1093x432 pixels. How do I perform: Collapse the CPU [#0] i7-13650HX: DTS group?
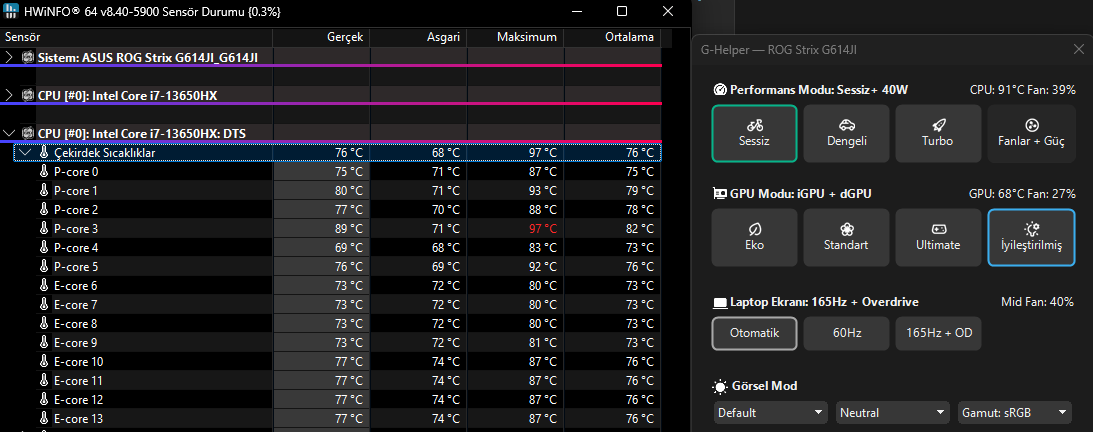9,133
